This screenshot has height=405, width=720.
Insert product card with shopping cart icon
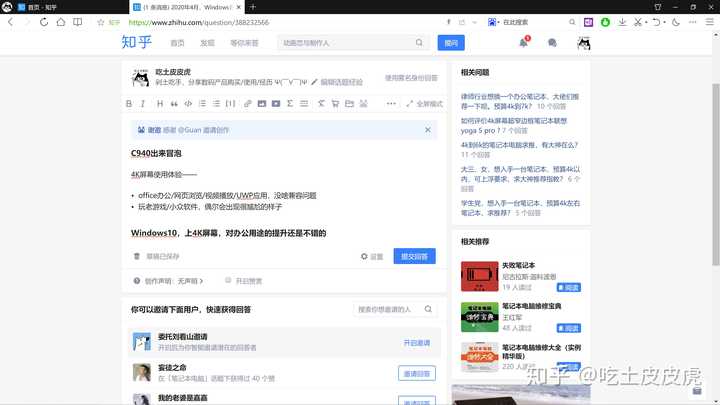[x=335, y=104]
